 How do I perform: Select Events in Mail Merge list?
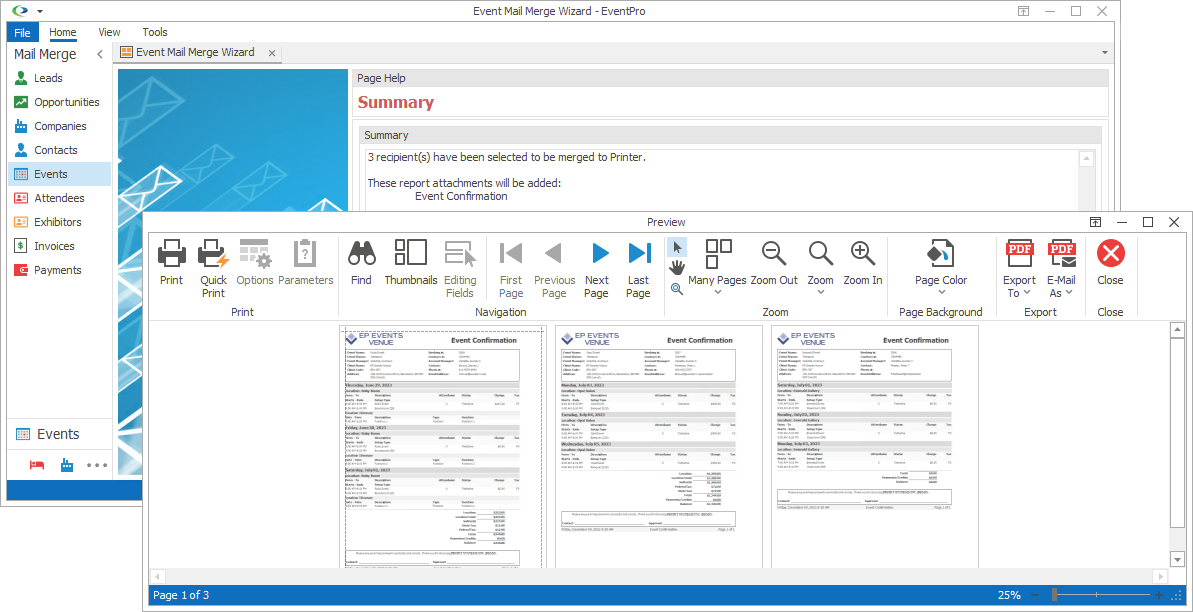point(59,174)
